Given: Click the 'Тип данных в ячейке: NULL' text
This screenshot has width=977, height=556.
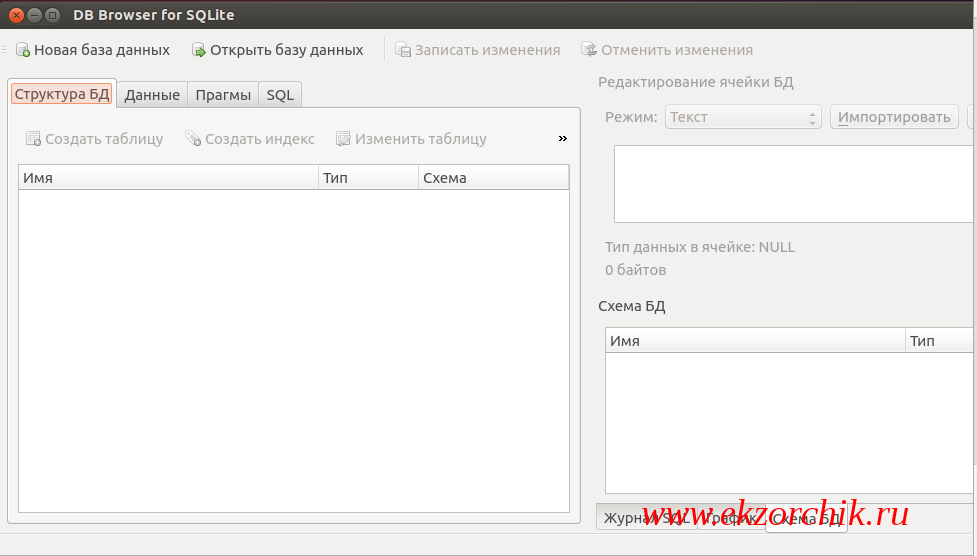Looking at the screenshot, I should click(x=700, y=247).
